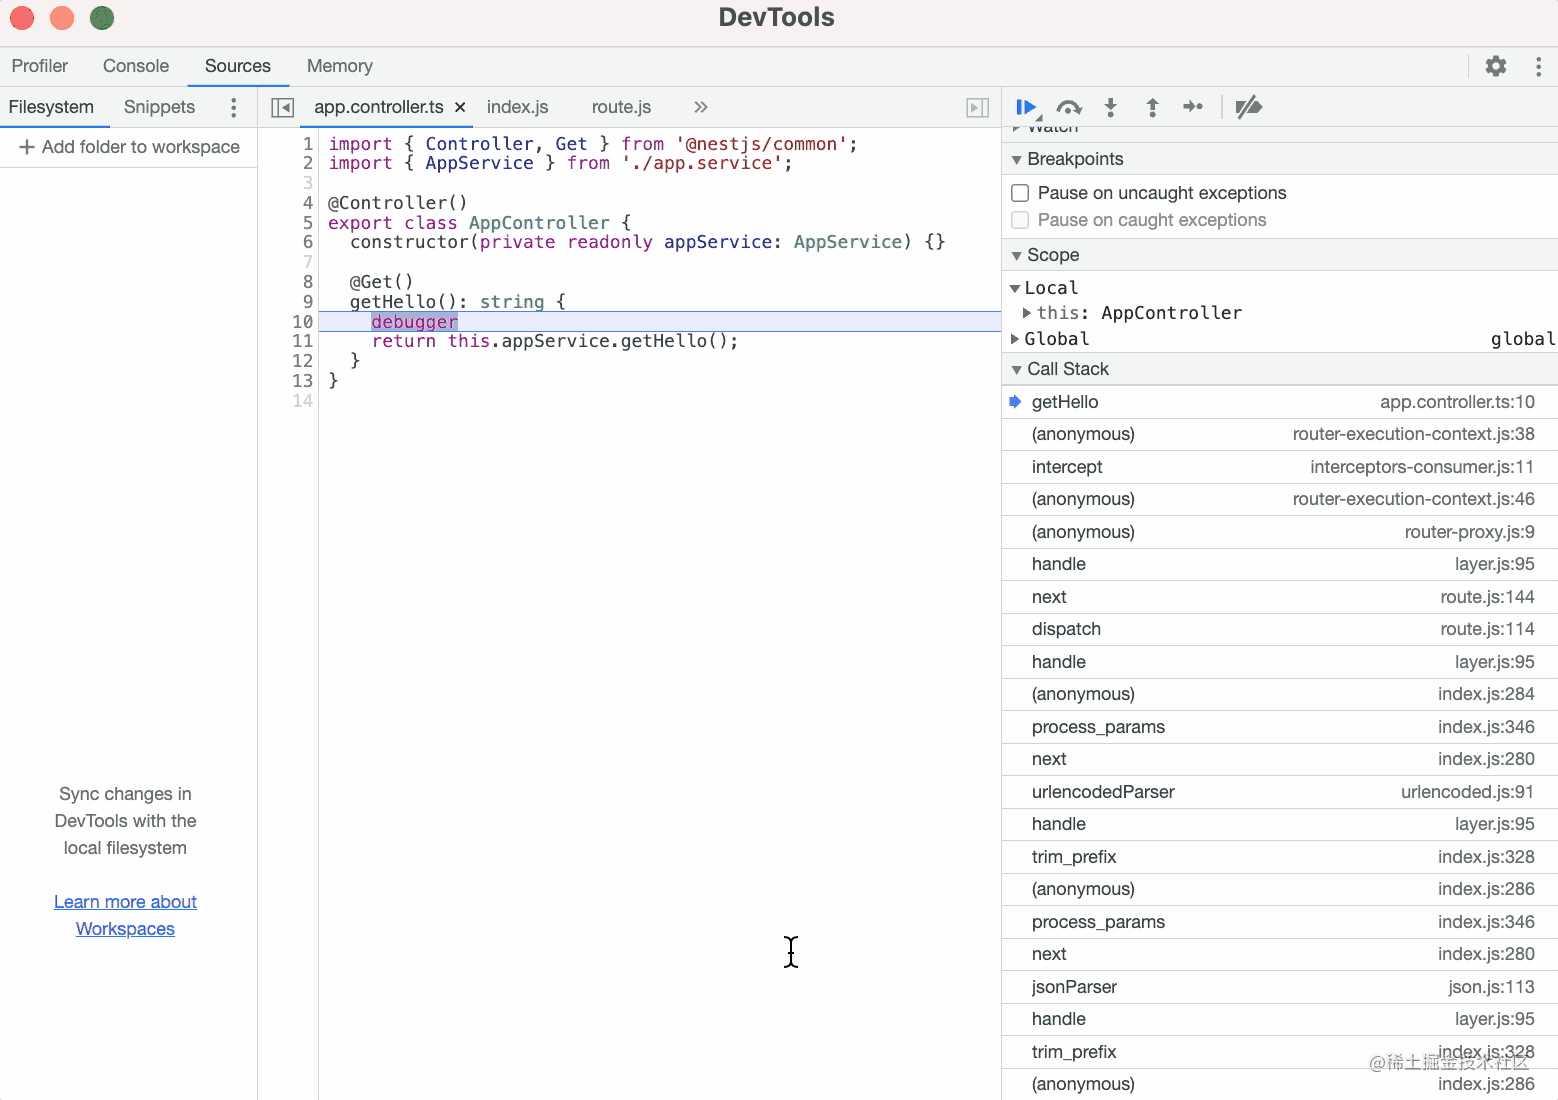Image resolution: width=1558 pixels, height=1100 pixels.
Task: Hide the file navigator sidebar
Action: 283,107
